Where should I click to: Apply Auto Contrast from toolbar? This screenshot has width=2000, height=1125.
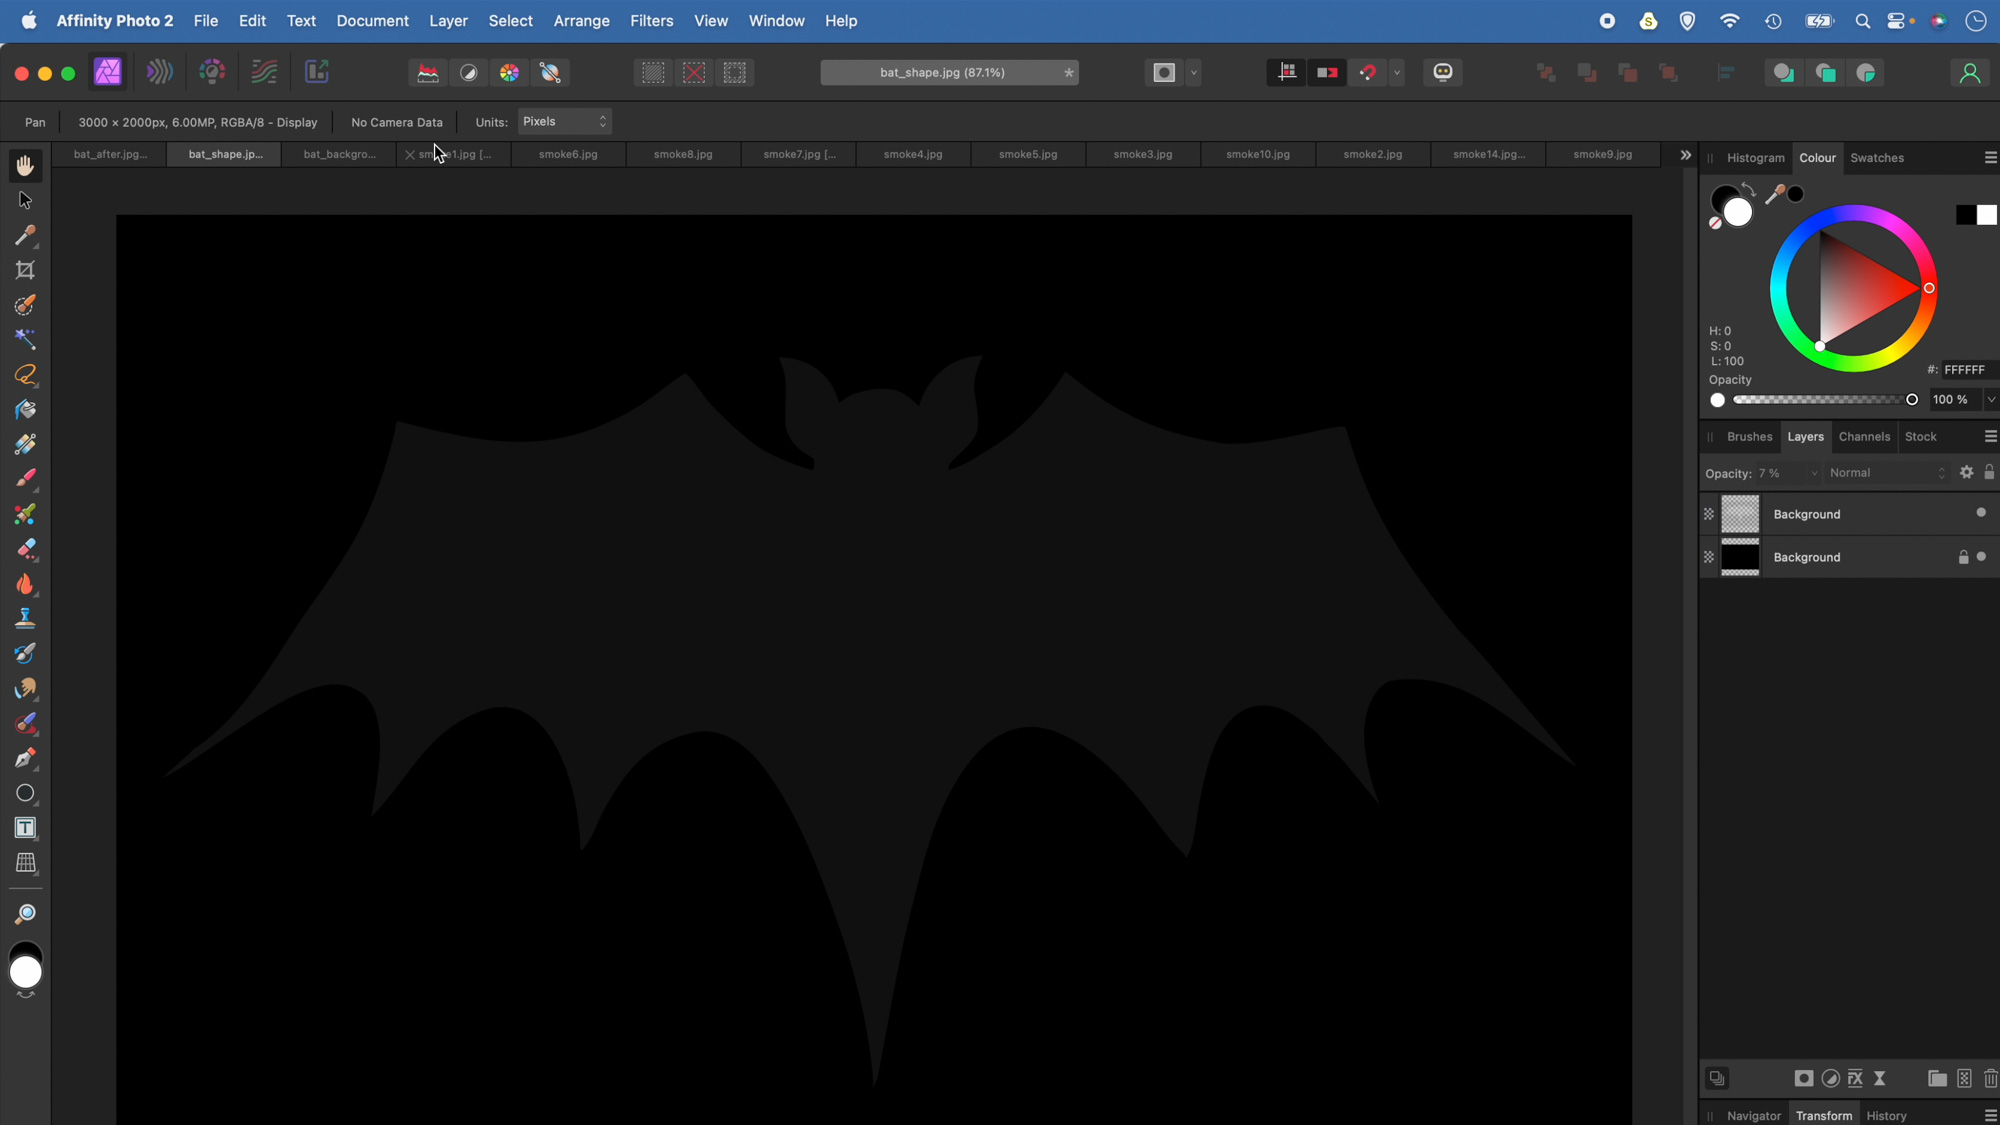tap(469, 73)
